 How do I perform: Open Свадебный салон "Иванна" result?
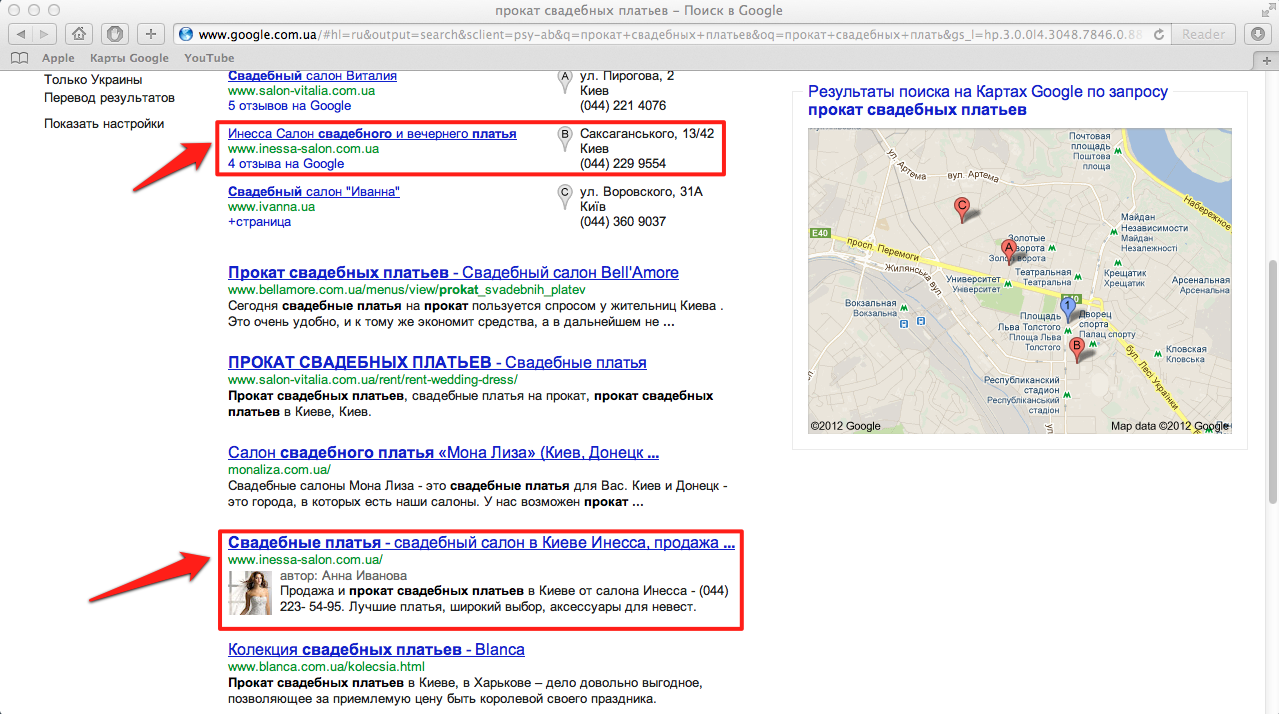[314, 192]
